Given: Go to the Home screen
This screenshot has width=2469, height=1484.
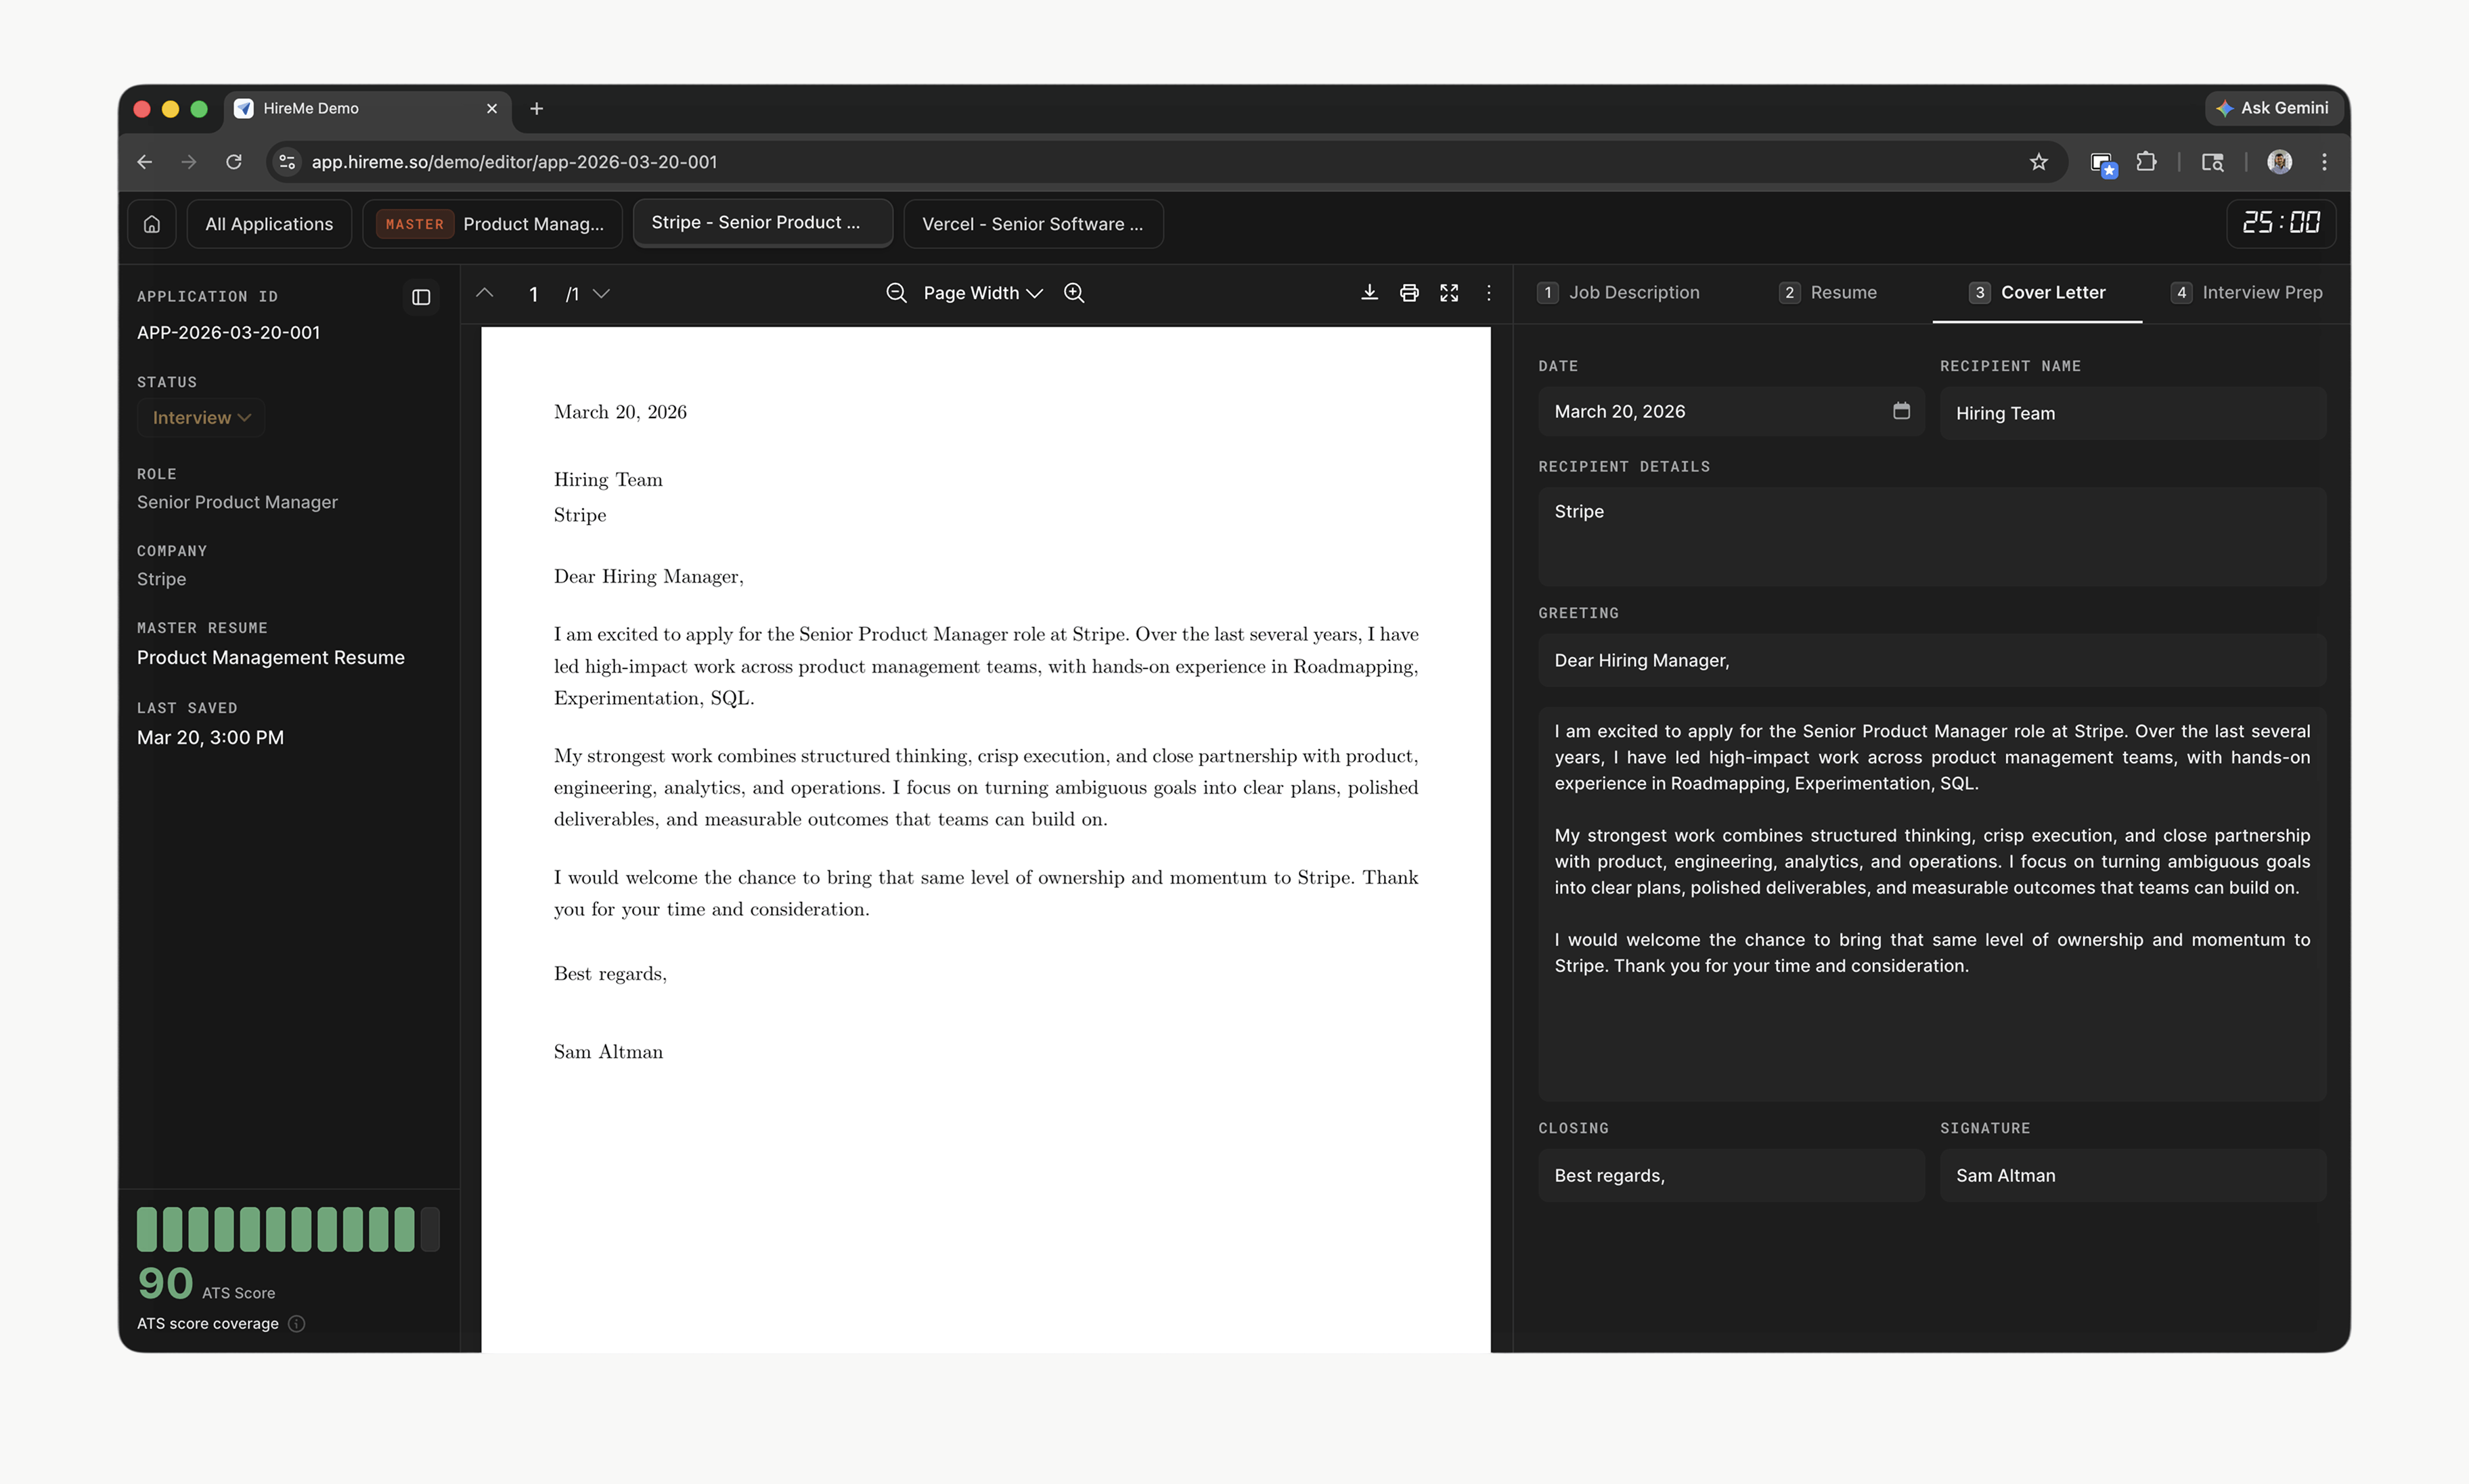Looking at the screenshot, I should click(x=152, y=223).
